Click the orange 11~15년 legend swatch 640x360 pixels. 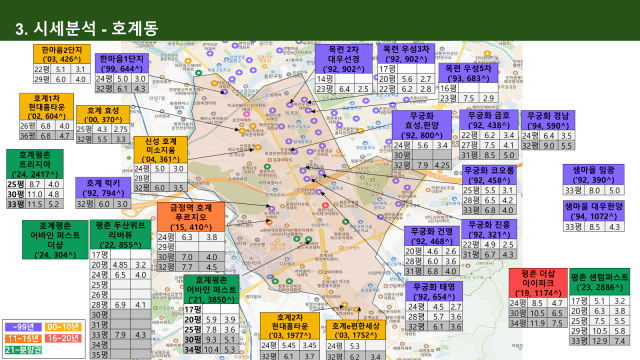coord(23,338)
